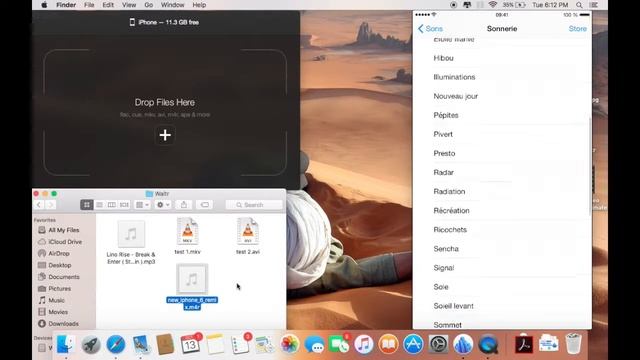This screenshot has height=360, width=640.
Task: Open Launchpad from the Dock
Action: coord(91,344)
